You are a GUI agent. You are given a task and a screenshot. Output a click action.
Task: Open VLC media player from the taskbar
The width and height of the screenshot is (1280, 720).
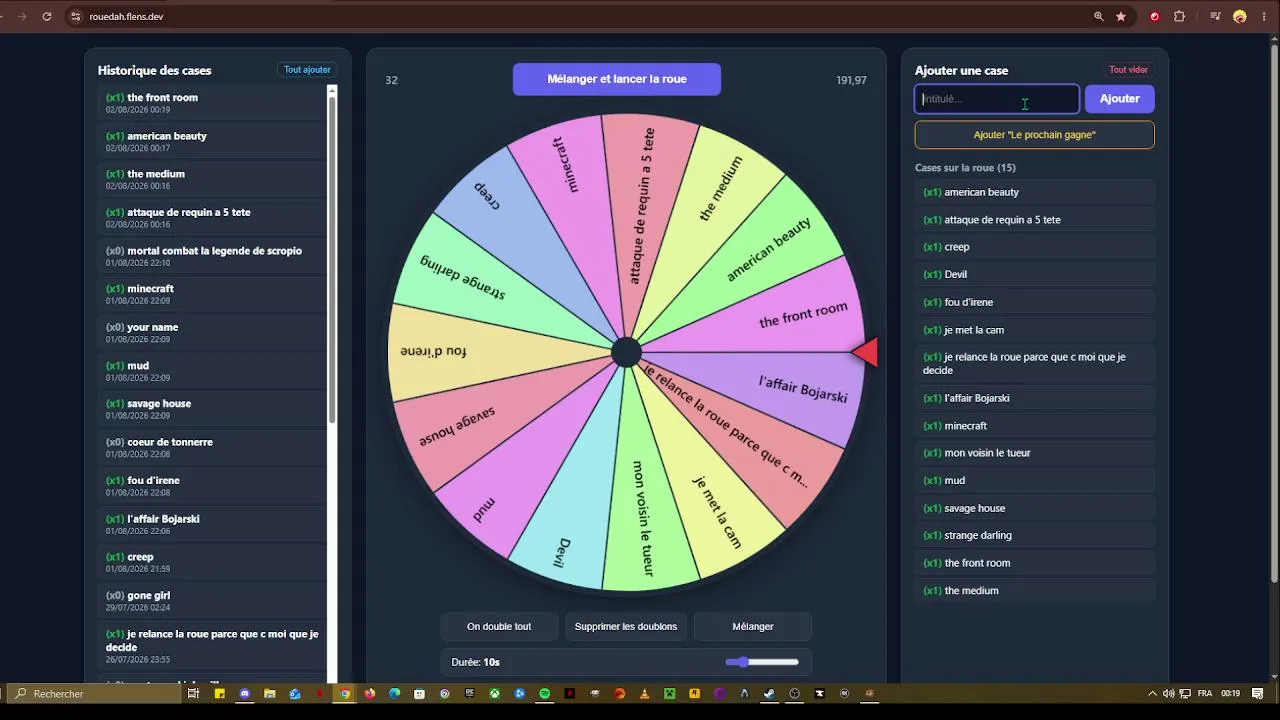tap(644, 693)
